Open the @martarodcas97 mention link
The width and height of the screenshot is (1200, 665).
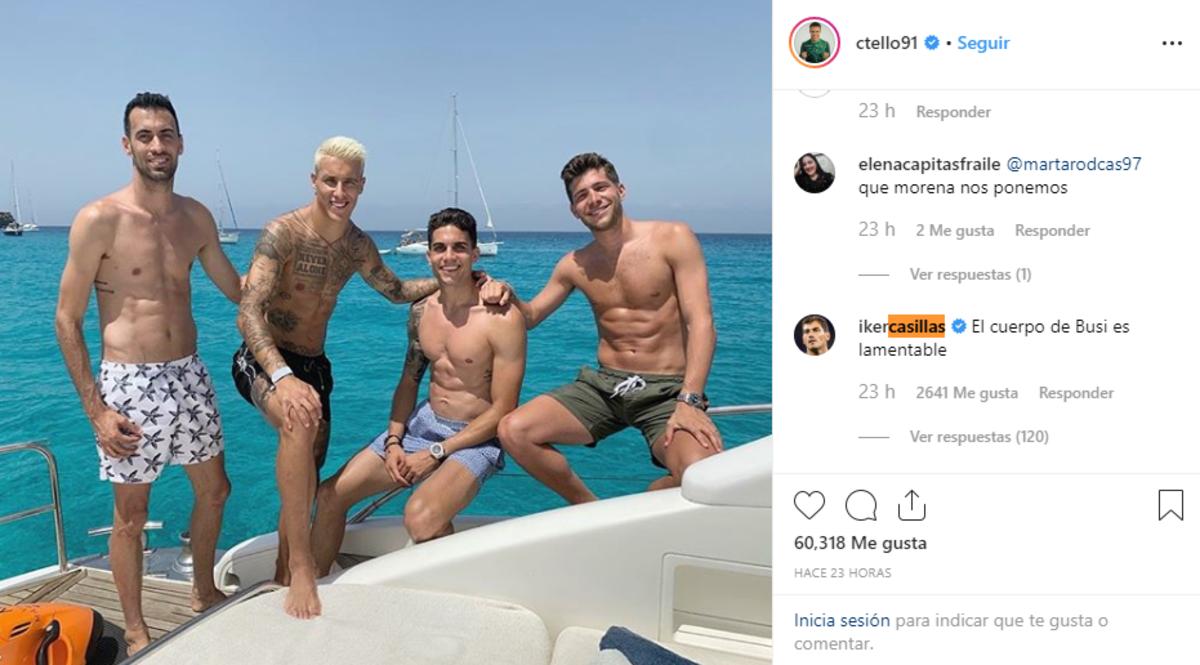[1073, 164]
